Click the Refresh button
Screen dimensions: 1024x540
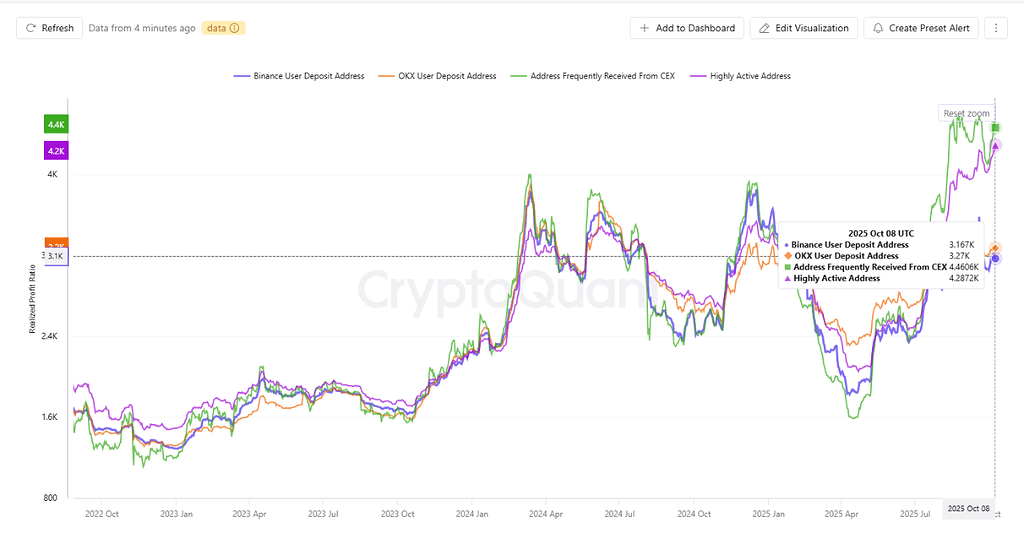point(49,28)
